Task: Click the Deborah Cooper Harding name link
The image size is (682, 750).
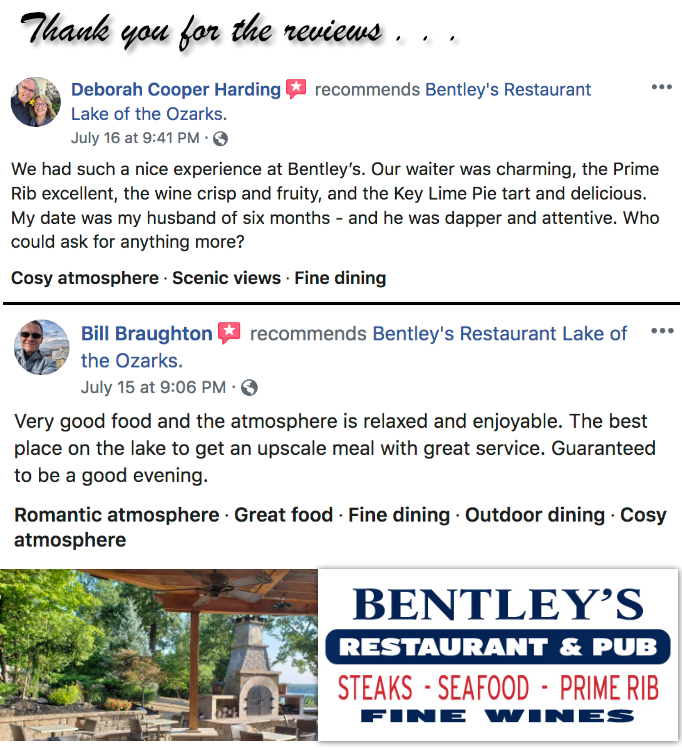Action: tap(176, 89)
